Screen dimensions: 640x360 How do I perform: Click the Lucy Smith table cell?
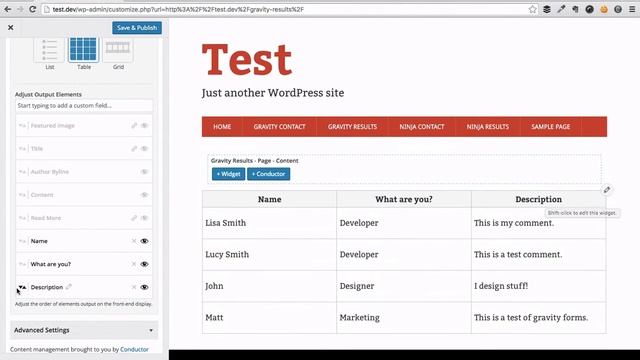coord(269,255)
